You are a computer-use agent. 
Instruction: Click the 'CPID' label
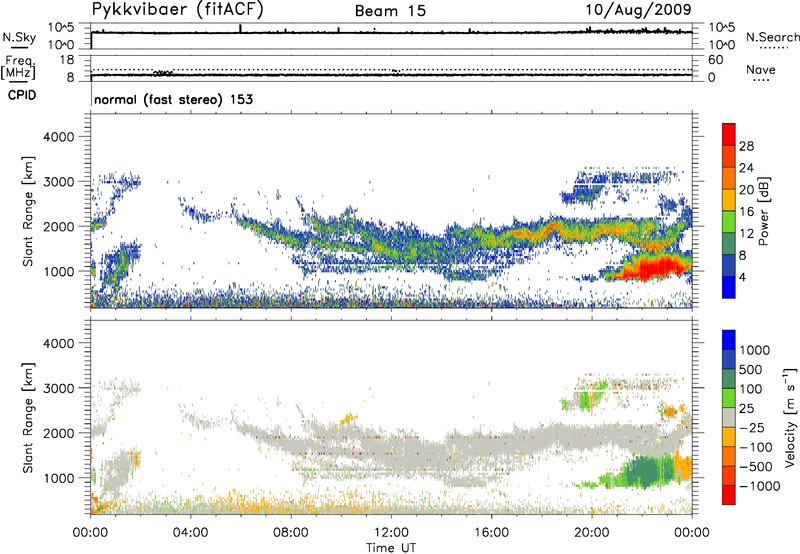(x=22, y=95)
